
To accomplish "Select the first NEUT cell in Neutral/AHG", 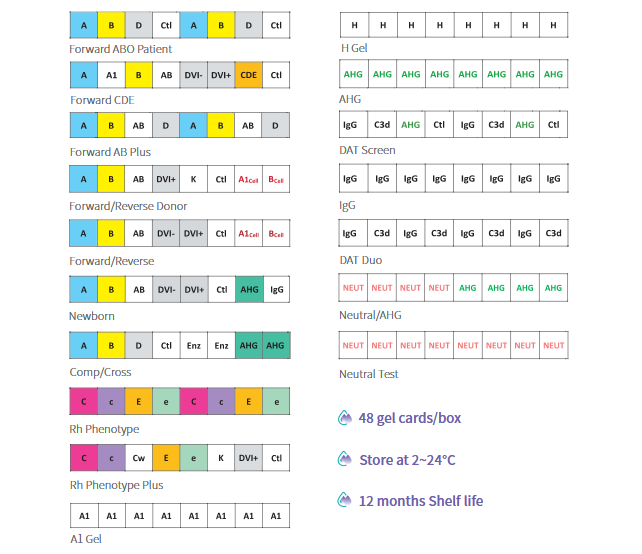I will click(353, 288).
